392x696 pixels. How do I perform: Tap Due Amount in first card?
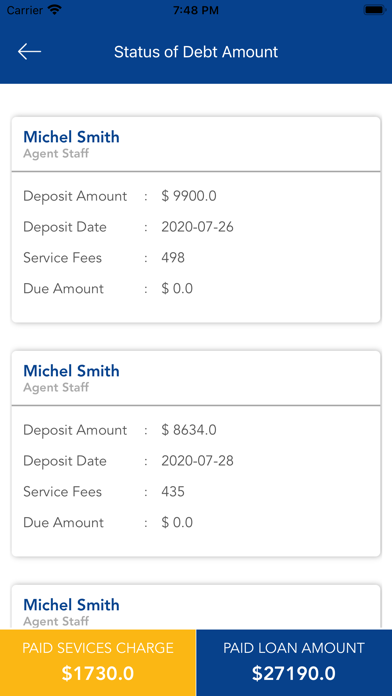click(x=63, y=289)
